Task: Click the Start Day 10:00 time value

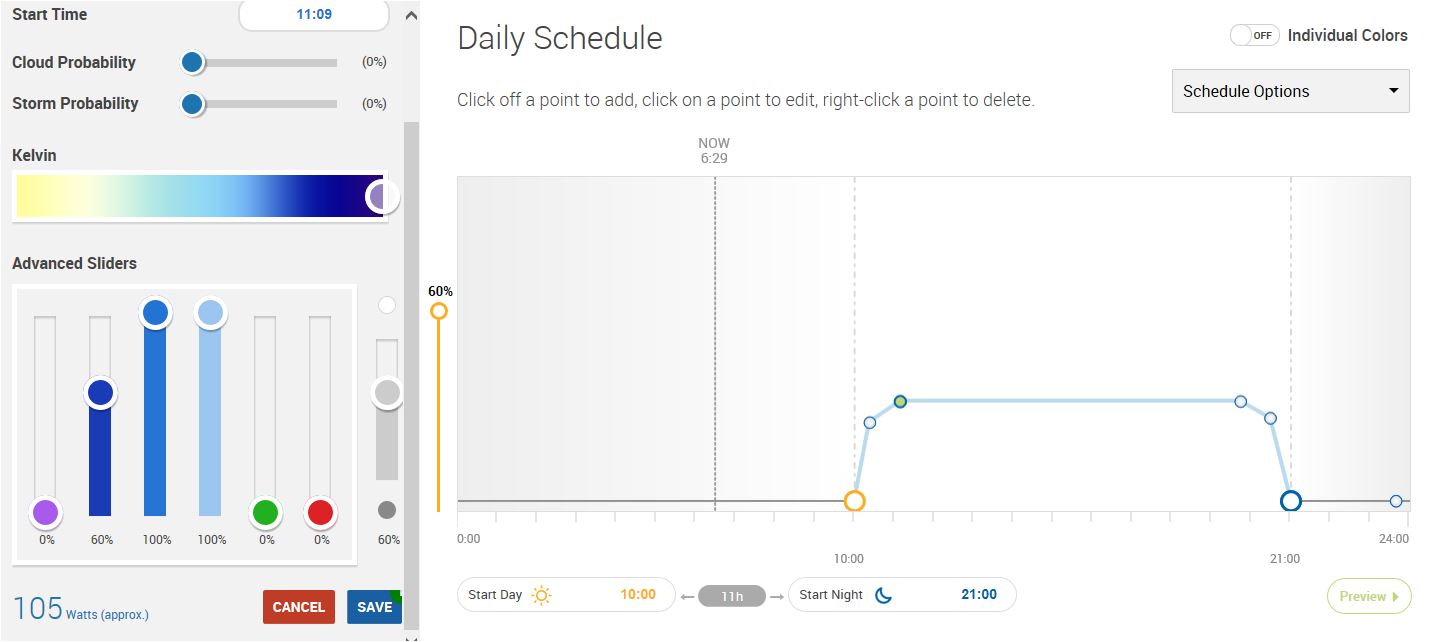Action: [x=638, y=595]
